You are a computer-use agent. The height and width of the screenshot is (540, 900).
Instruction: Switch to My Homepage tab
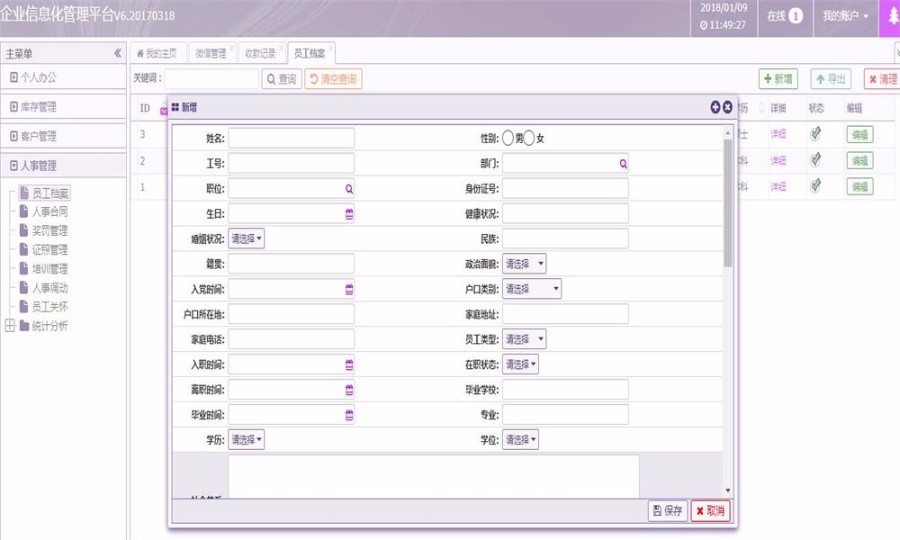(157, 53)
